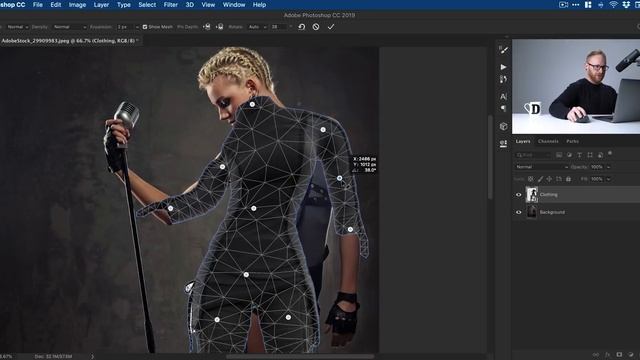The image size is (640, 360).
Task: Toggle the Show Mesh checkbox
Action: (145, 27)
